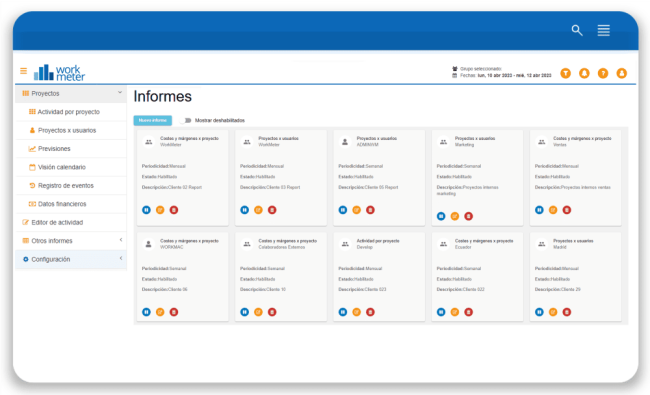Open the orange filter funnel icon
Viewport: 650px width, 395px height.
(565, 73)
